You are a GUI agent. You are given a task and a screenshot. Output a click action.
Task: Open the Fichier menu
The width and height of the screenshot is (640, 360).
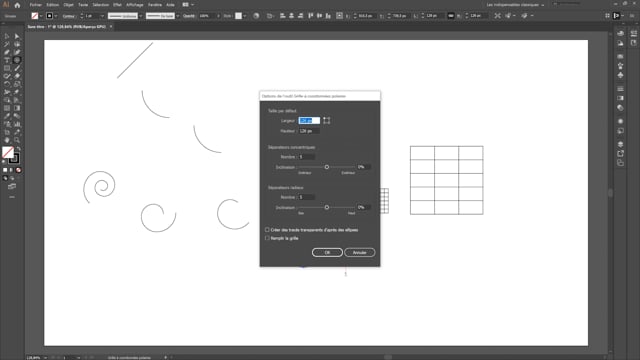point(36,5)
